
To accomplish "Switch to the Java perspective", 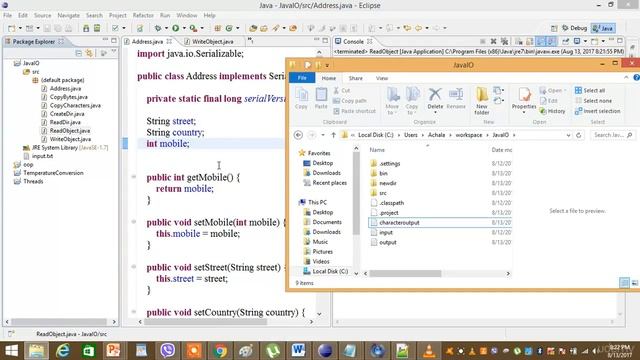I will click(603, 28).
